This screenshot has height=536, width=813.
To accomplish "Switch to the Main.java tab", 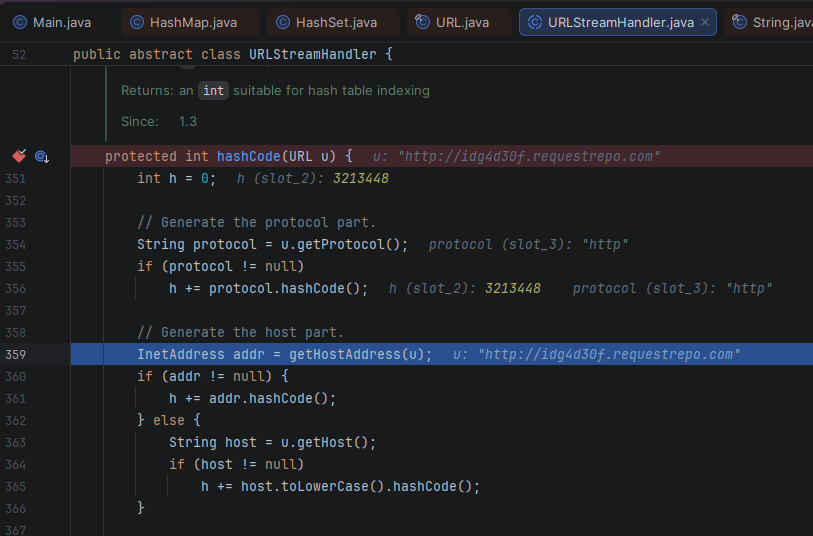I will [x=61, y=22].
